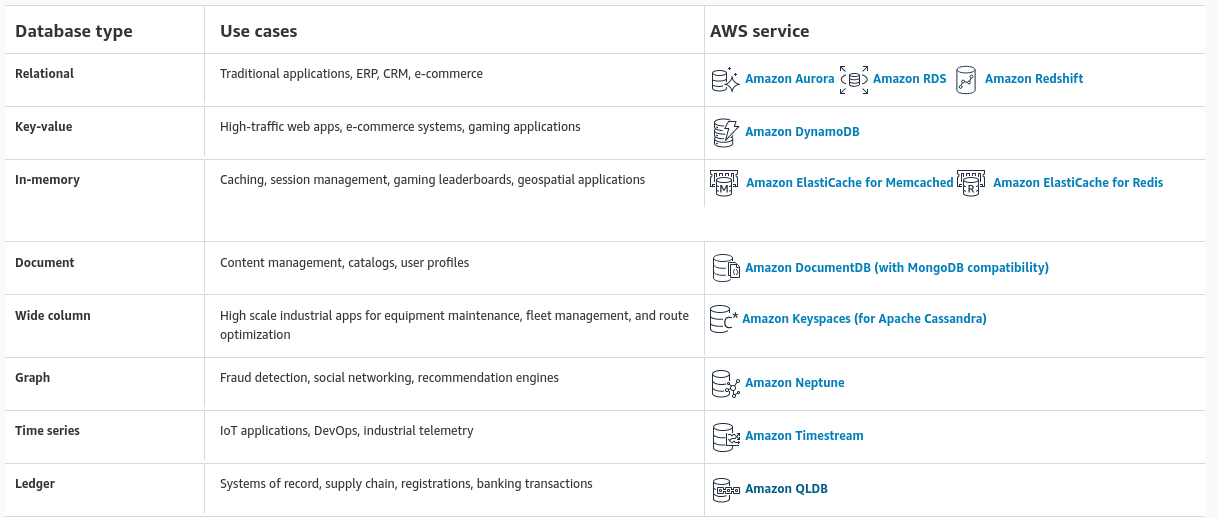The width and height of the screenshot is (1218, 518).
Task: Click the Amazon Timestream icon
Action: coord(725,436)
